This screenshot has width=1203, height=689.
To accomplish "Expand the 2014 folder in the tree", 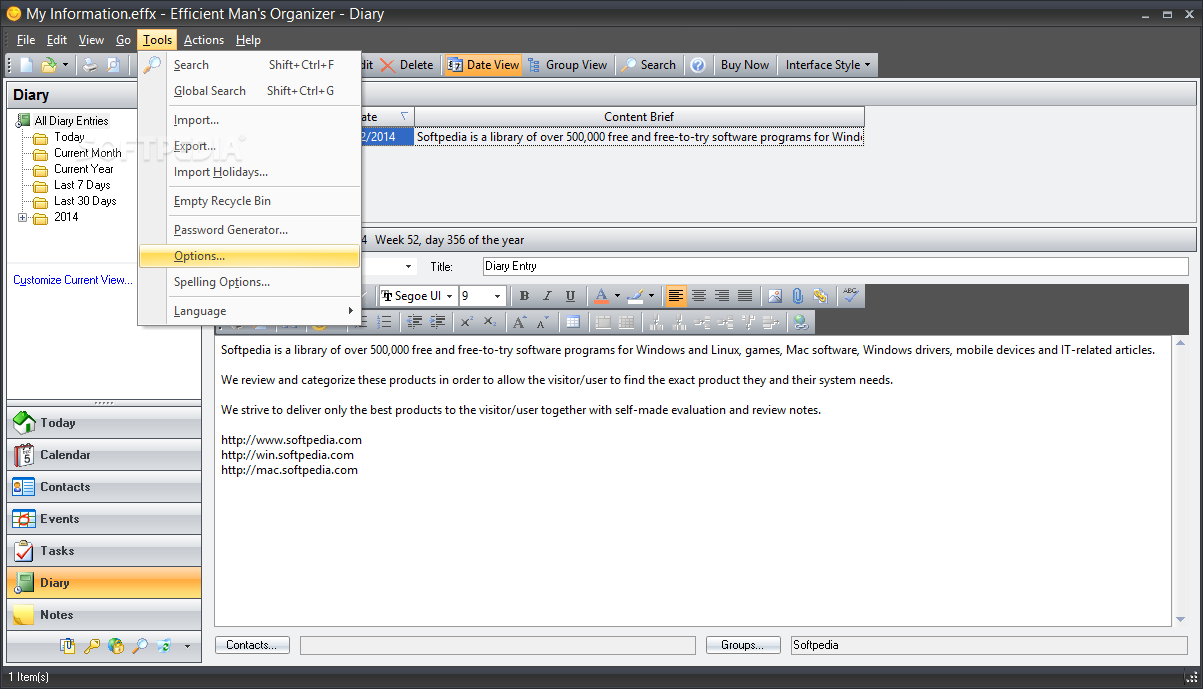I will 22,217.
